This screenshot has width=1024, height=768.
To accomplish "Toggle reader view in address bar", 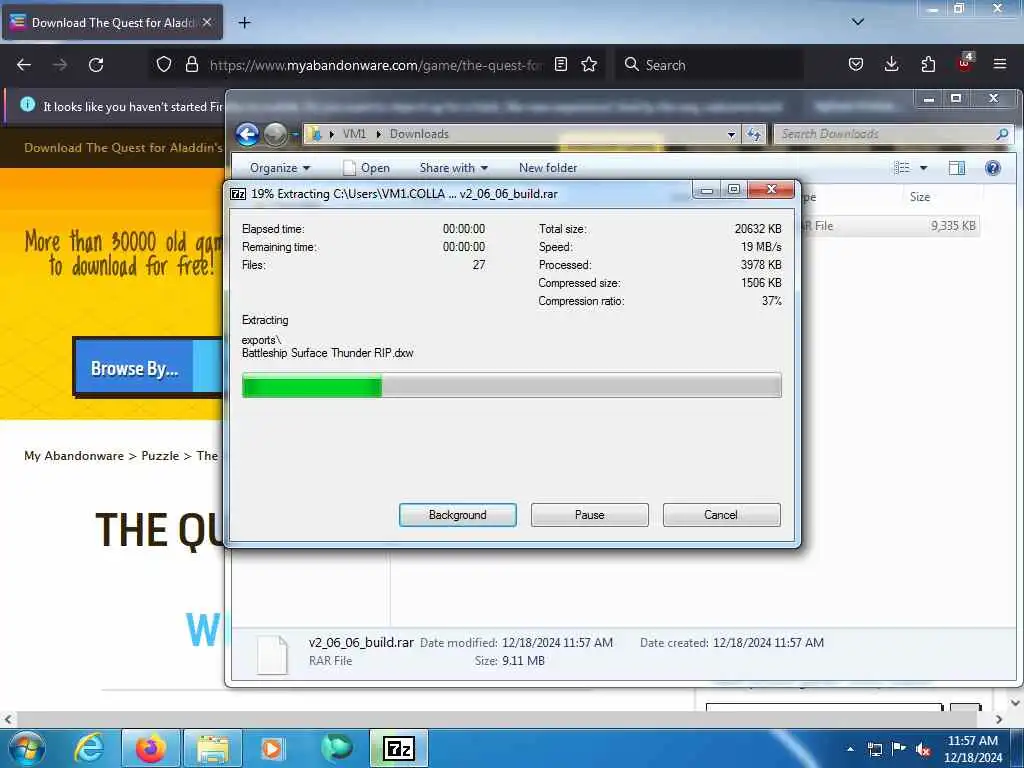I will [x=560, y=65].
